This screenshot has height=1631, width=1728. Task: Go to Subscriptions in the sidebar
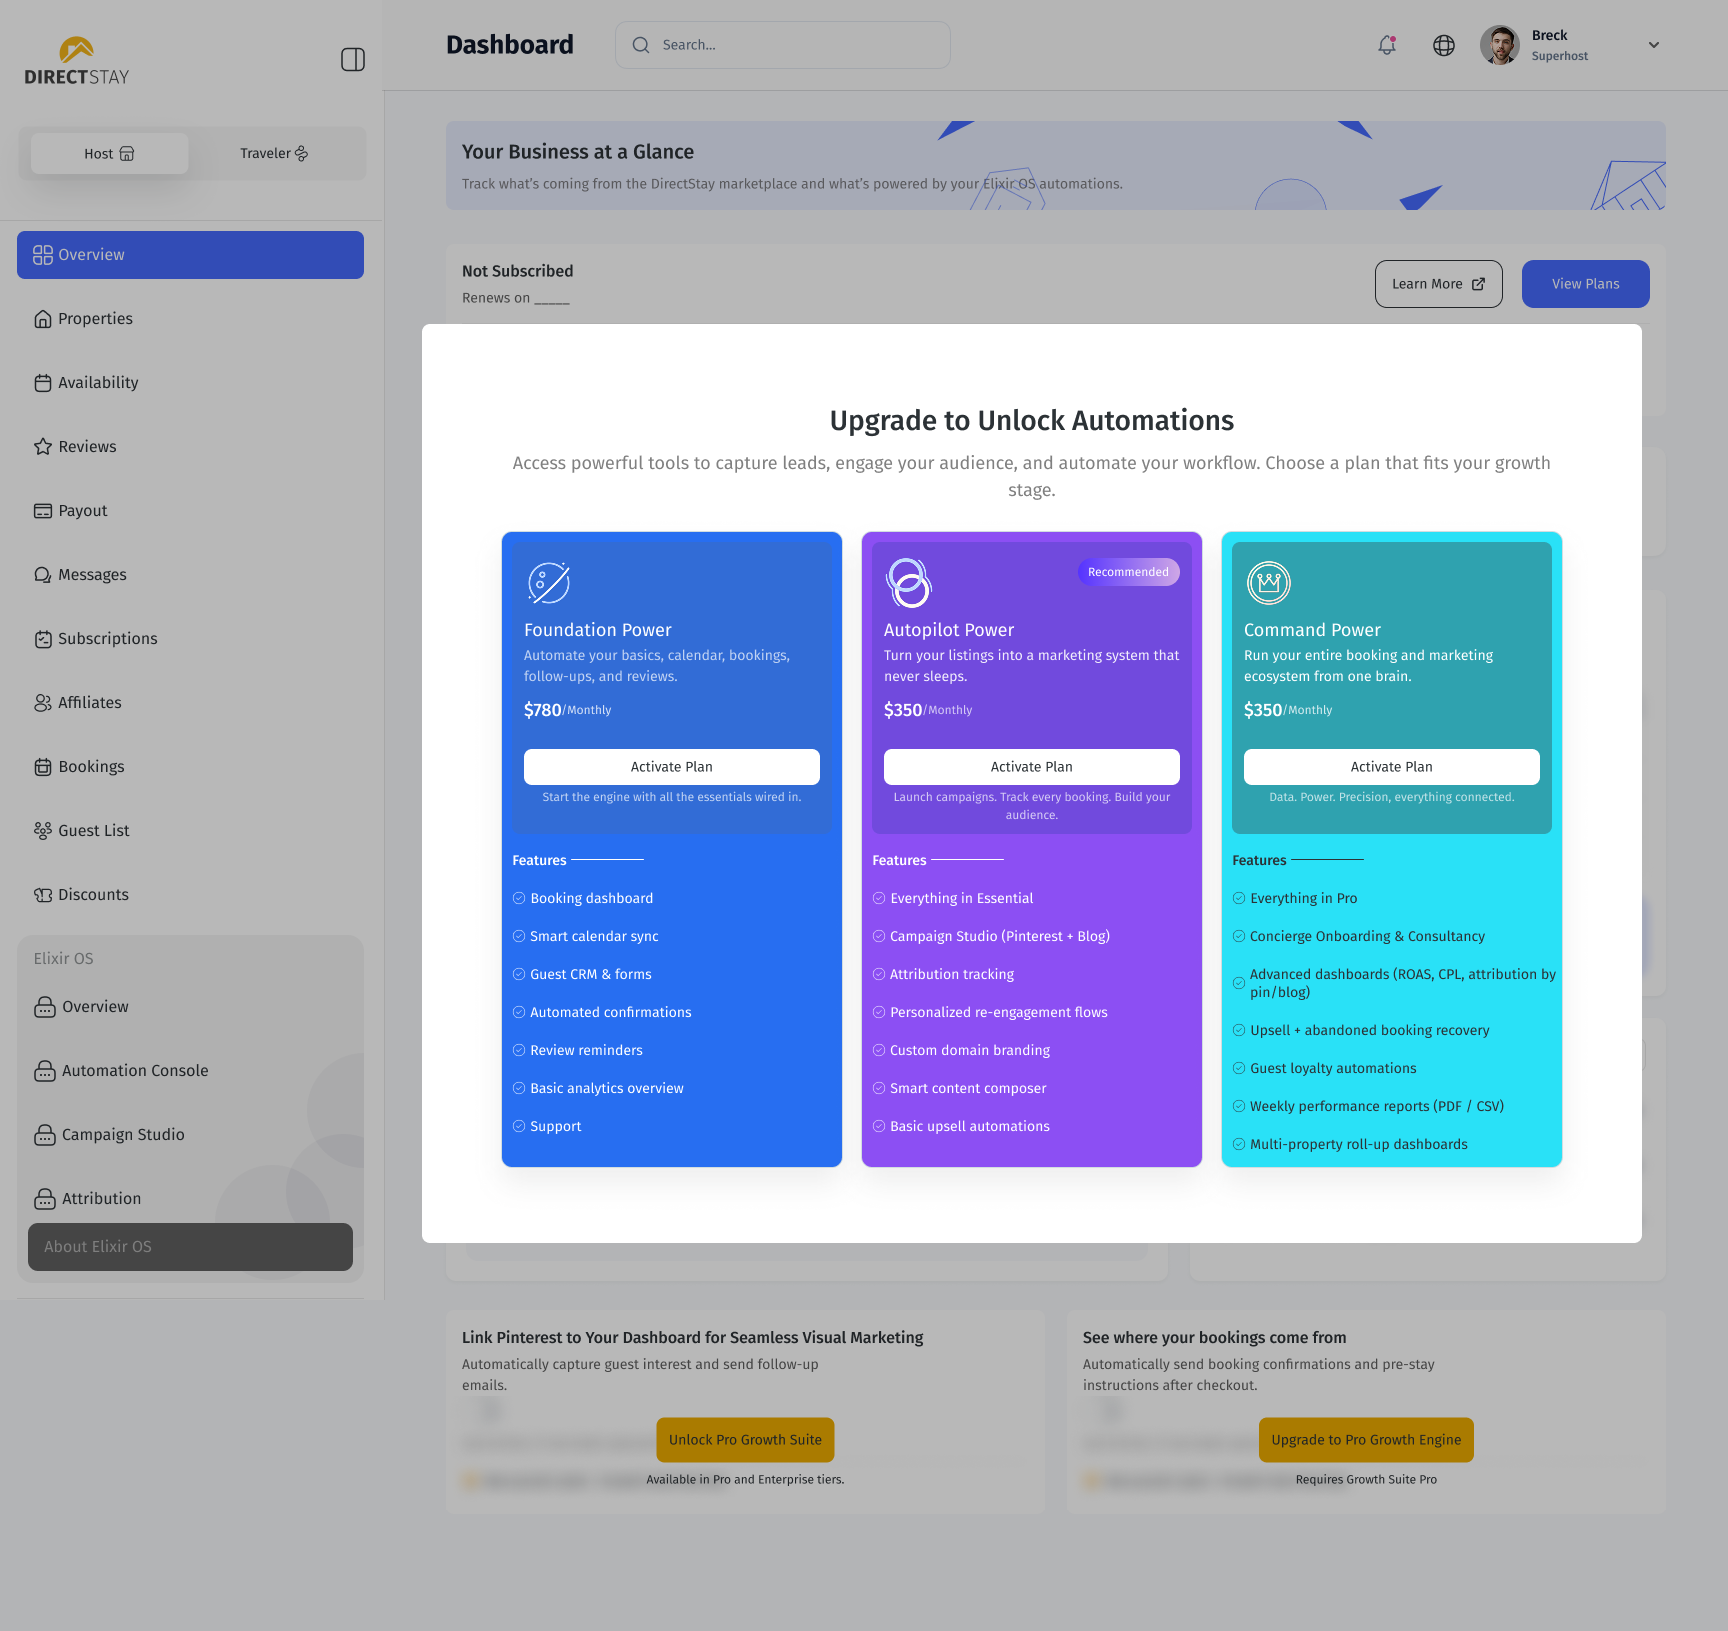click(107, 639)
